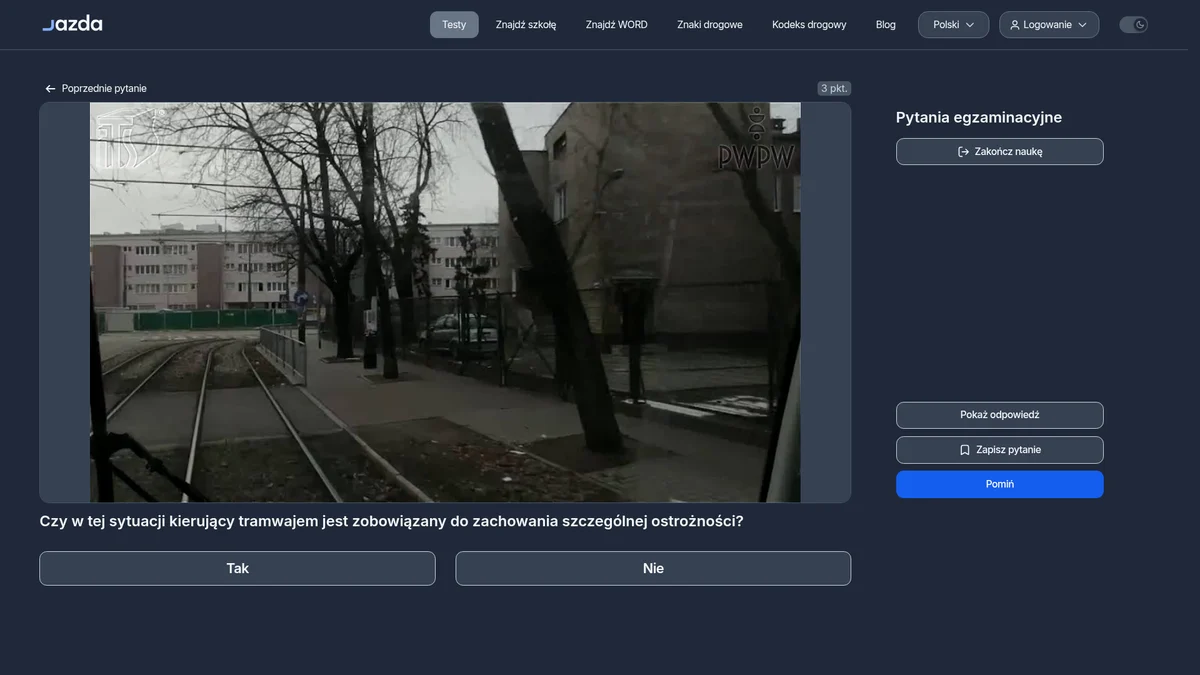The image size is (1200, 675).
Task: Answer Tak to the question
Action: pyautogui.click(x=237, y=568)
